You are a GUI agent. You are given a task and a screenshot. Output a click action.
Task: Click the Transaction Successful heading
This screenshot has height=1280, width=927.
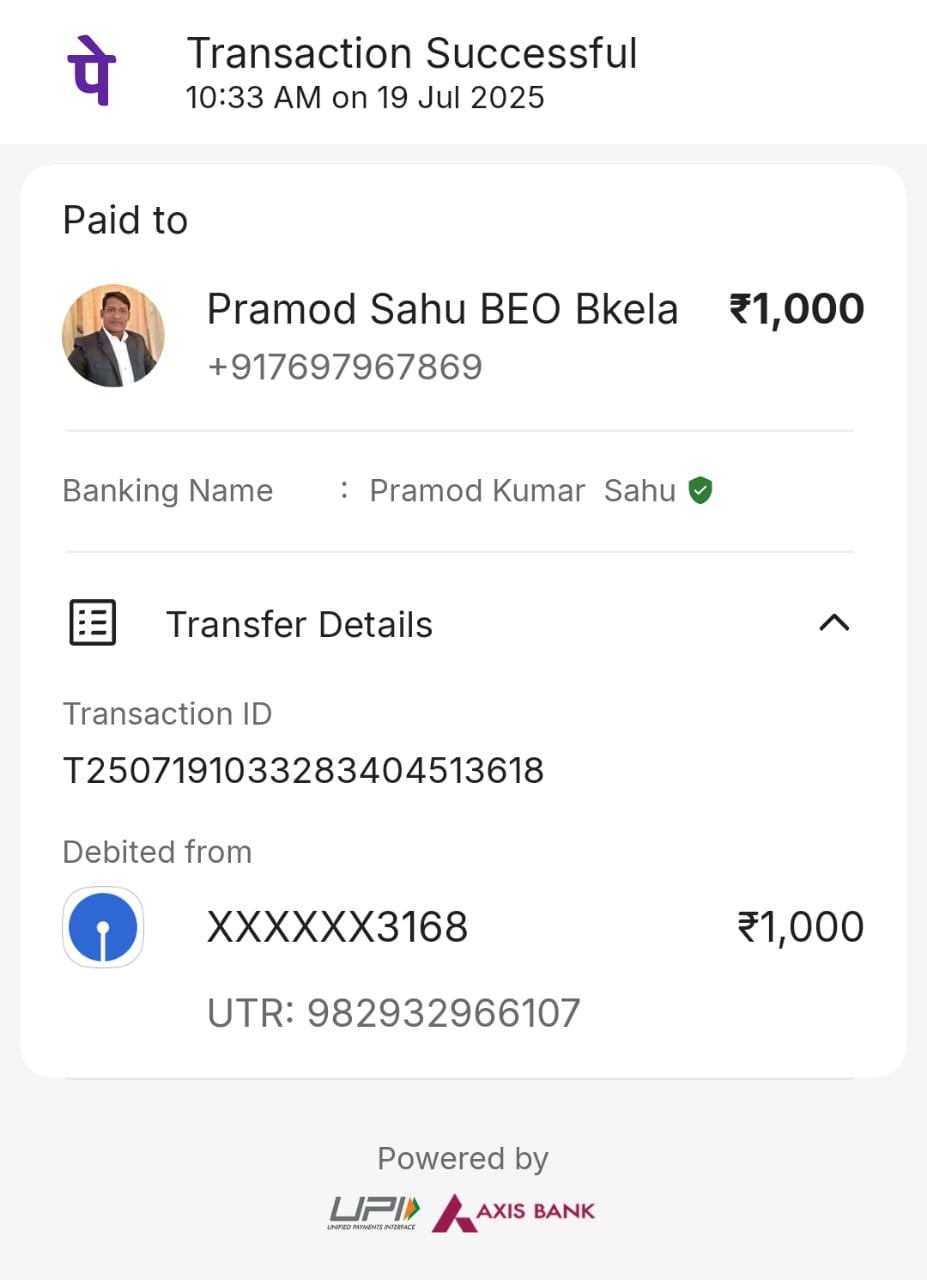[412, 53]
